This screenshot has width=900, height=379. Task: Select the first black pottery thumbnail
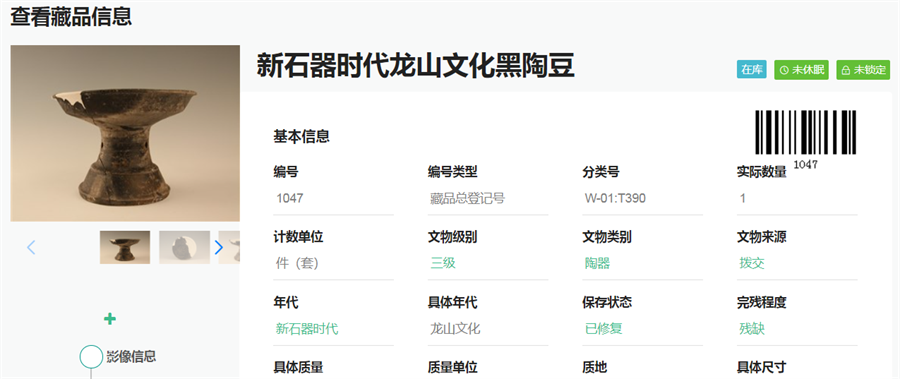coord(125,247)
